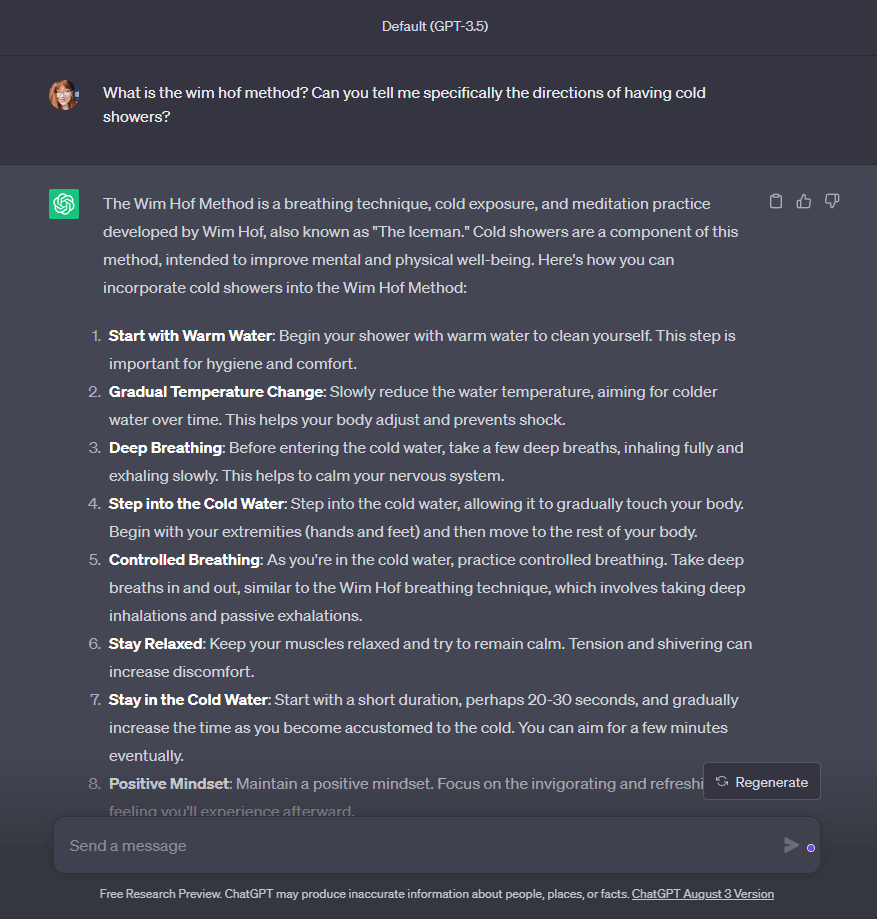Click the Default (GPT-3.5) model header

click(x=435, y=26)
